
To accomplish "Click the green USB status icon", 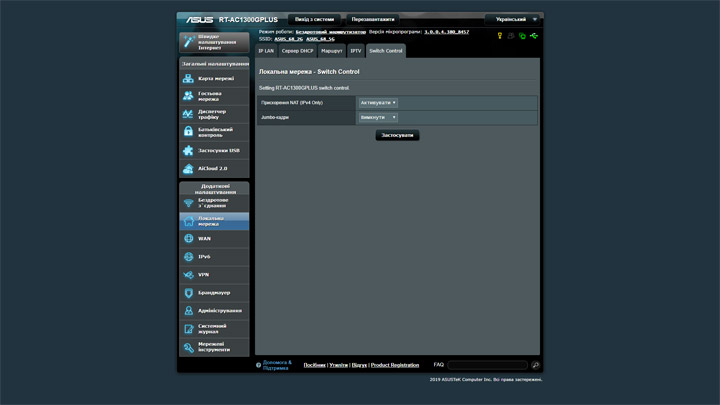I will 534,36.
